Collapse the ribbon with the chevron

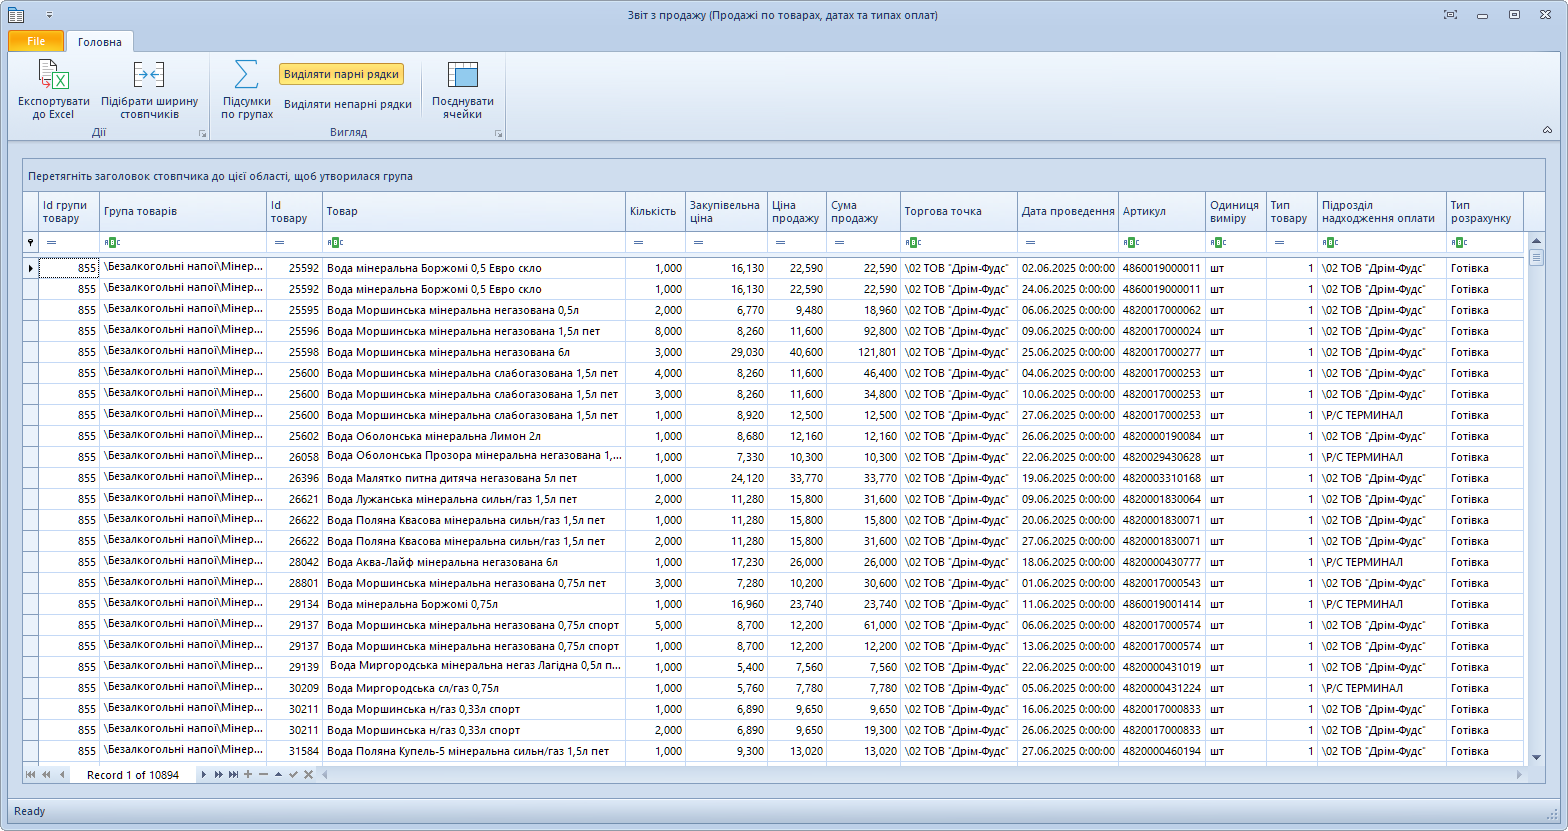click(1547, 130)
